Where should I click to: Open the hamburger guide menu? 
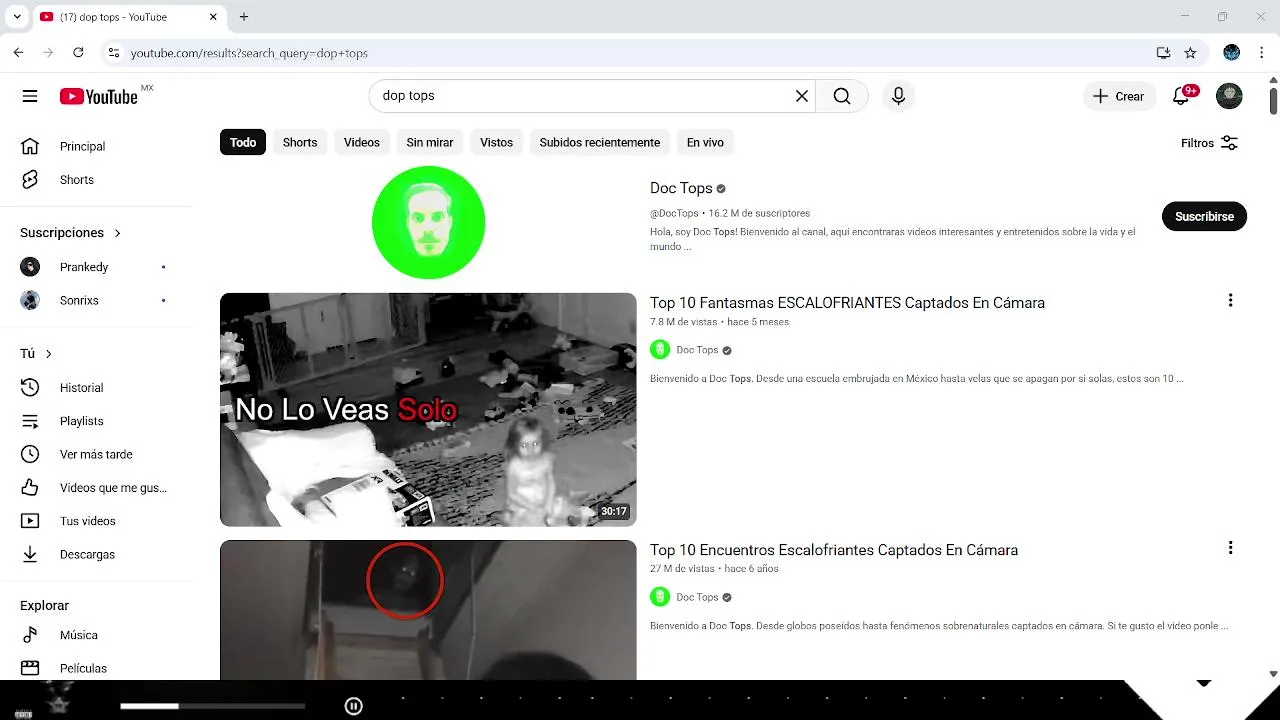30,96
